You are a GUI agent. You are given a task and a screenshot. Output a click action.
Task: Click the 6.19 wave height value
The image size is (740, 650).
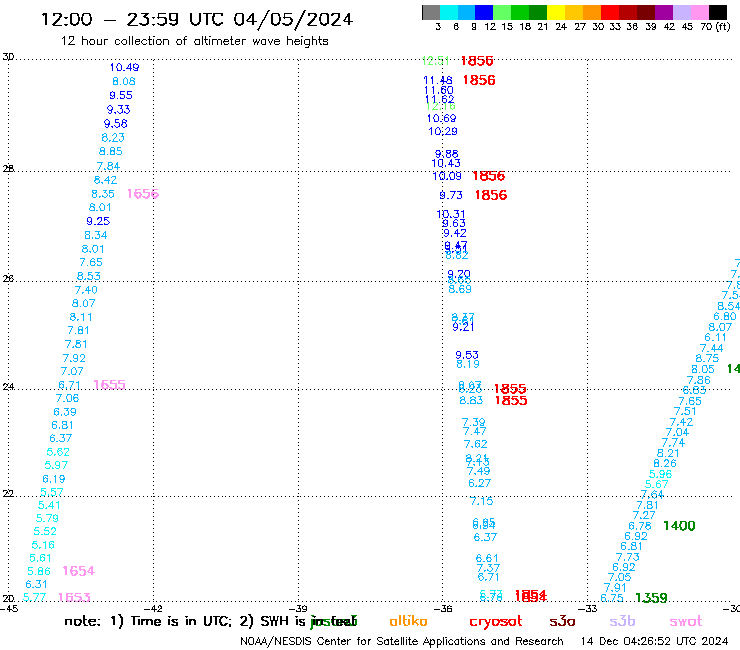(54, 479)
